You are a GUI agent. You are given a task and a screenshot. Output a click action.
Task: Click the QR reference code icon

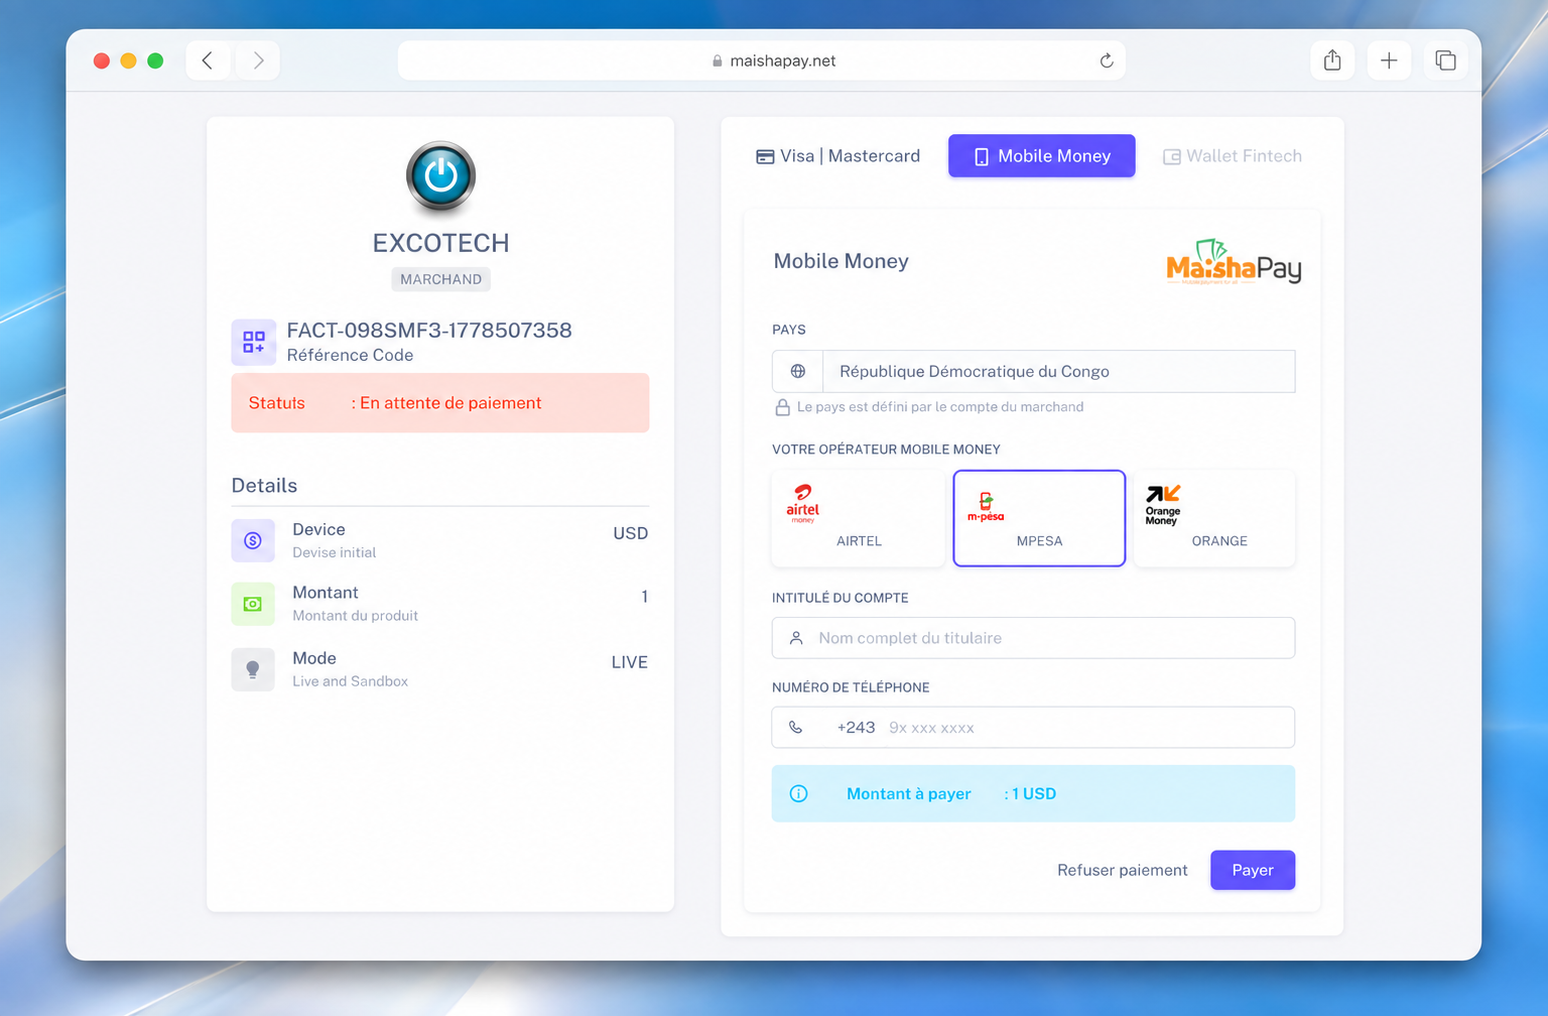tap(254, 342)
